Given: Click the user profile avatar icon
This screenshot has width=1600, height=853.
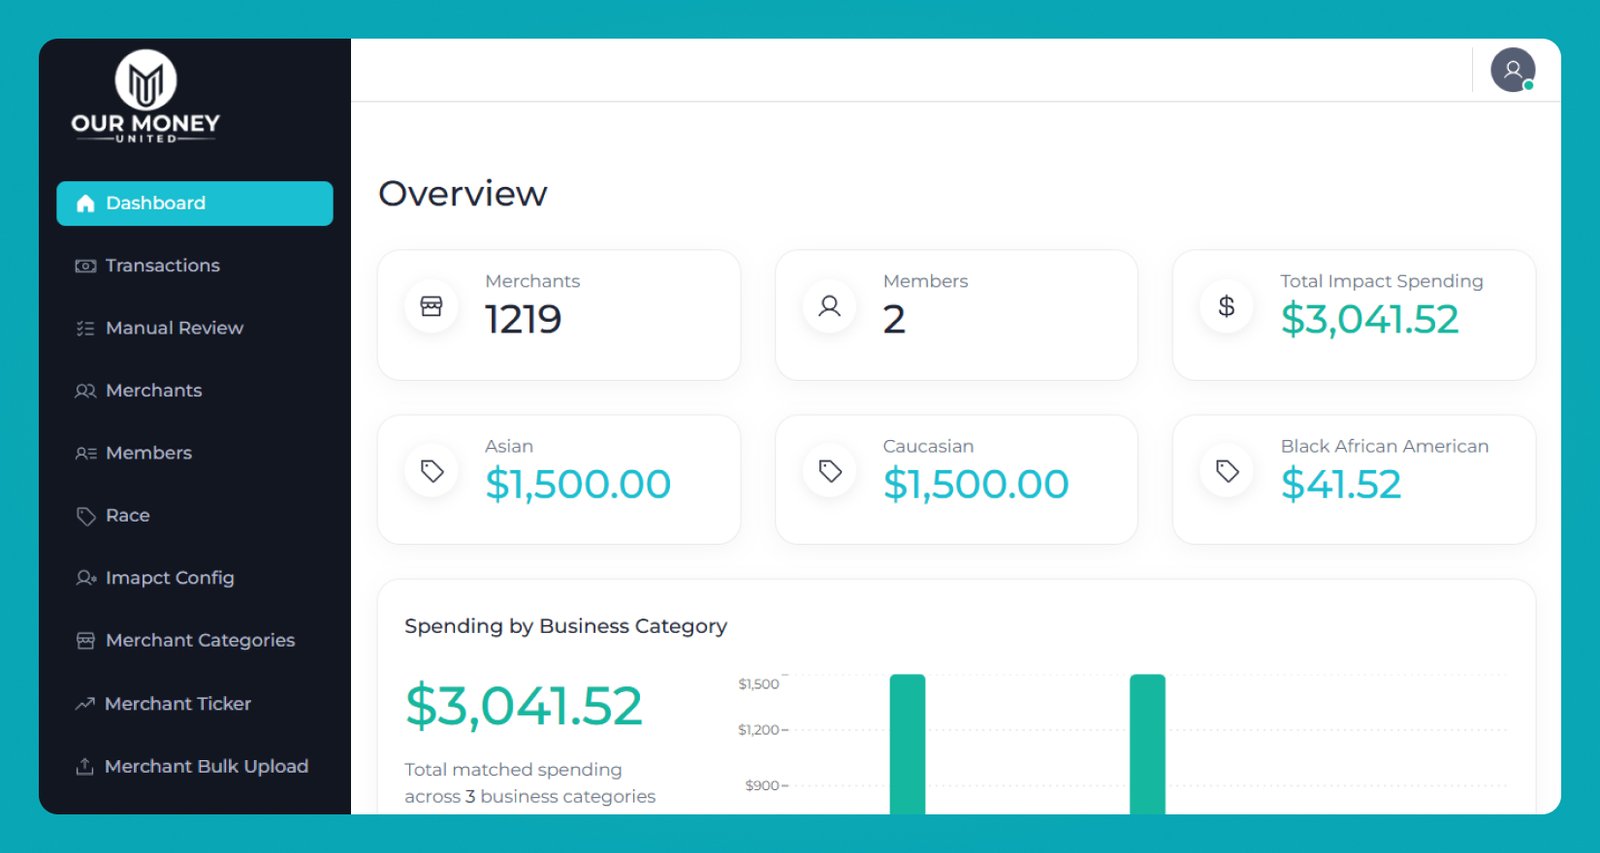Looking at the screenshot, I should [x=1512, y=70].
